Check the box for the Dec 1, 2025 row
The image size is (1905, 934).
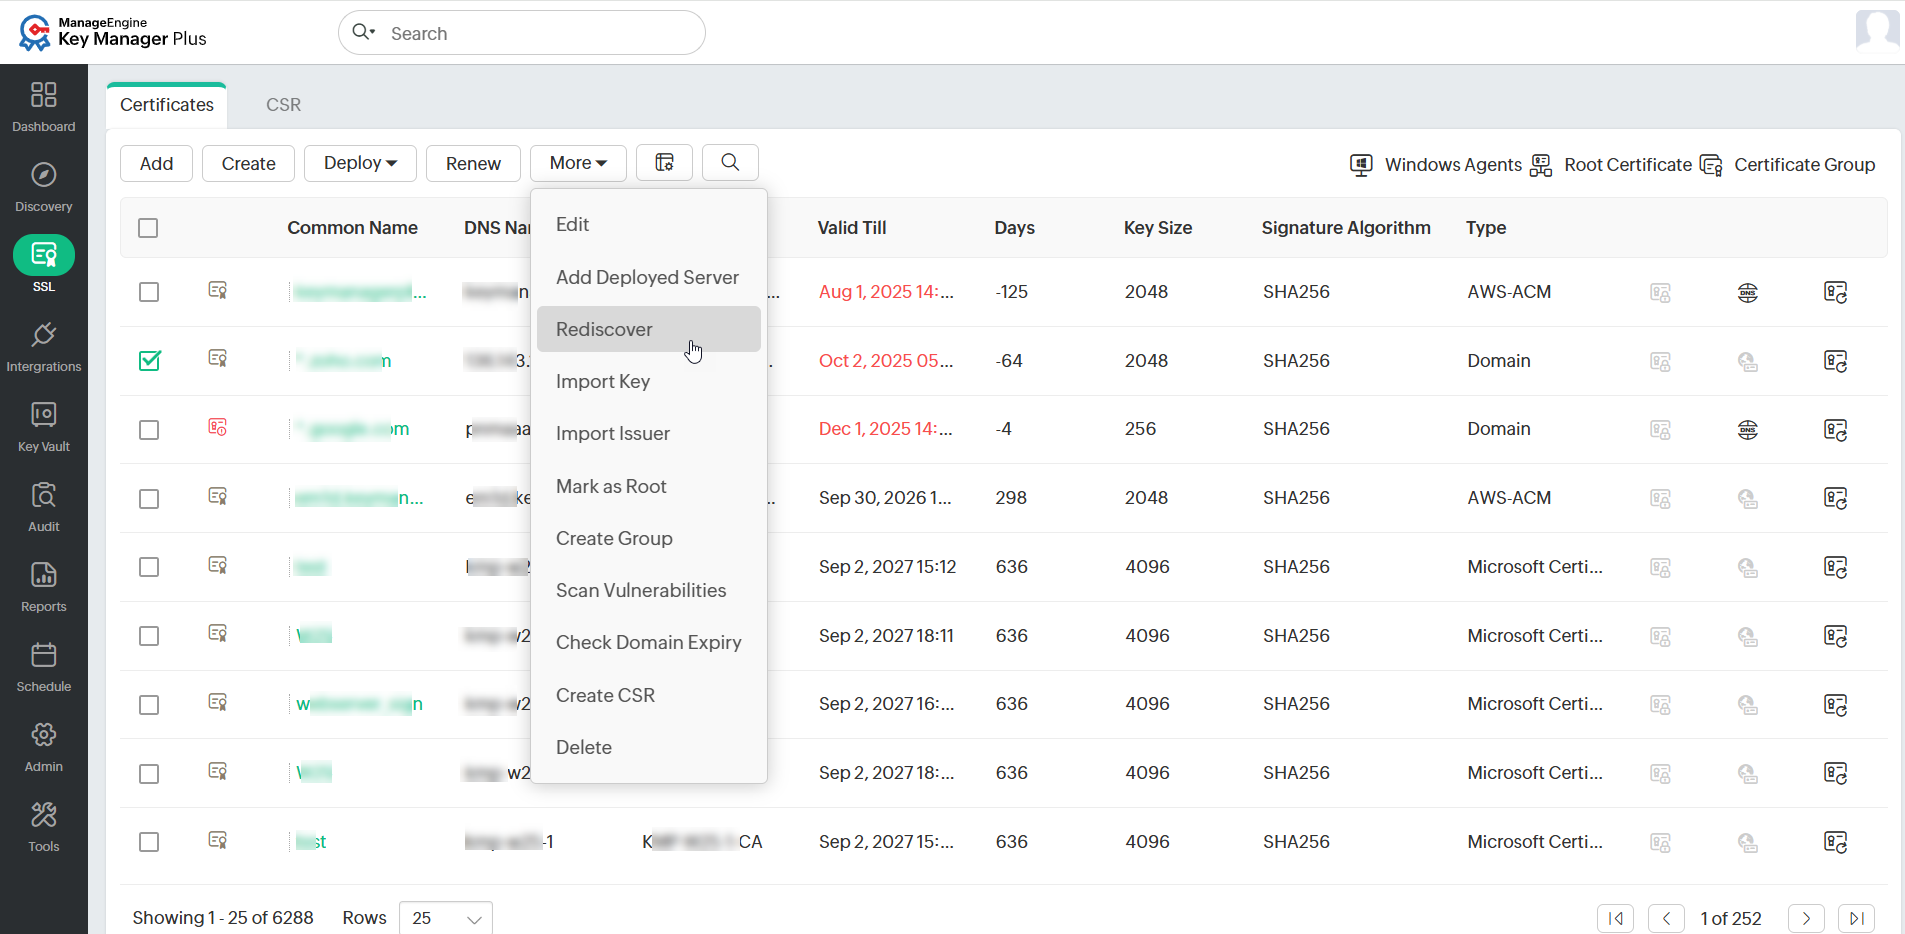(149, 430)
